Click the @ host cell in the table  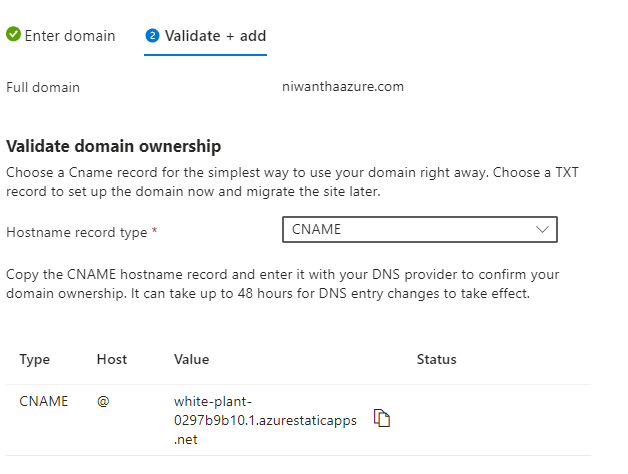pyautogui.click(x=103, y=401)
